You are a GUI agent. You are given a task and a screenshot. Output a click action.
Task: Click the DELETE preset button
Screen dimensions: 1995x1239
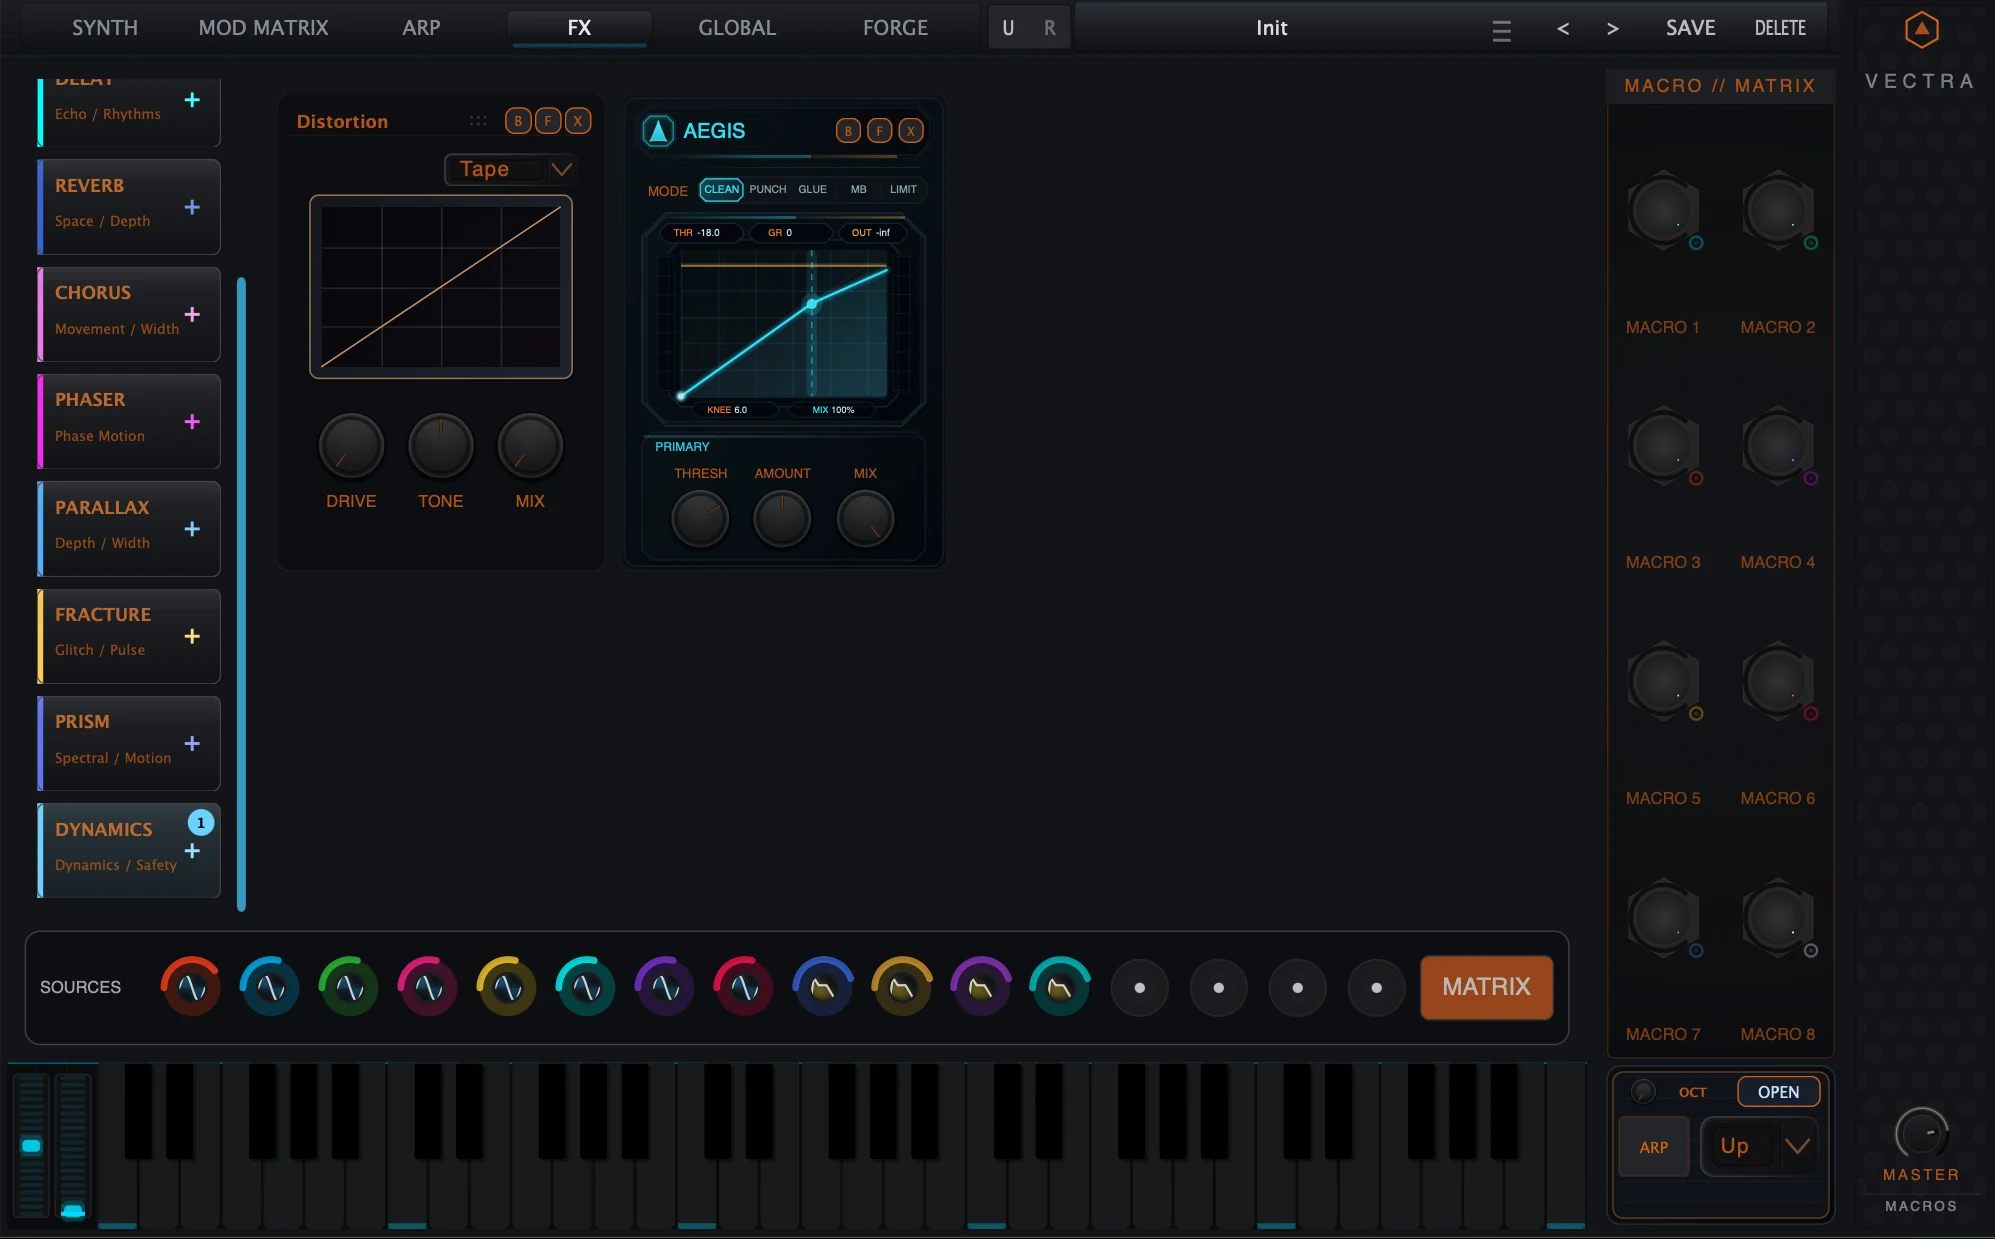coord(1780,28)
